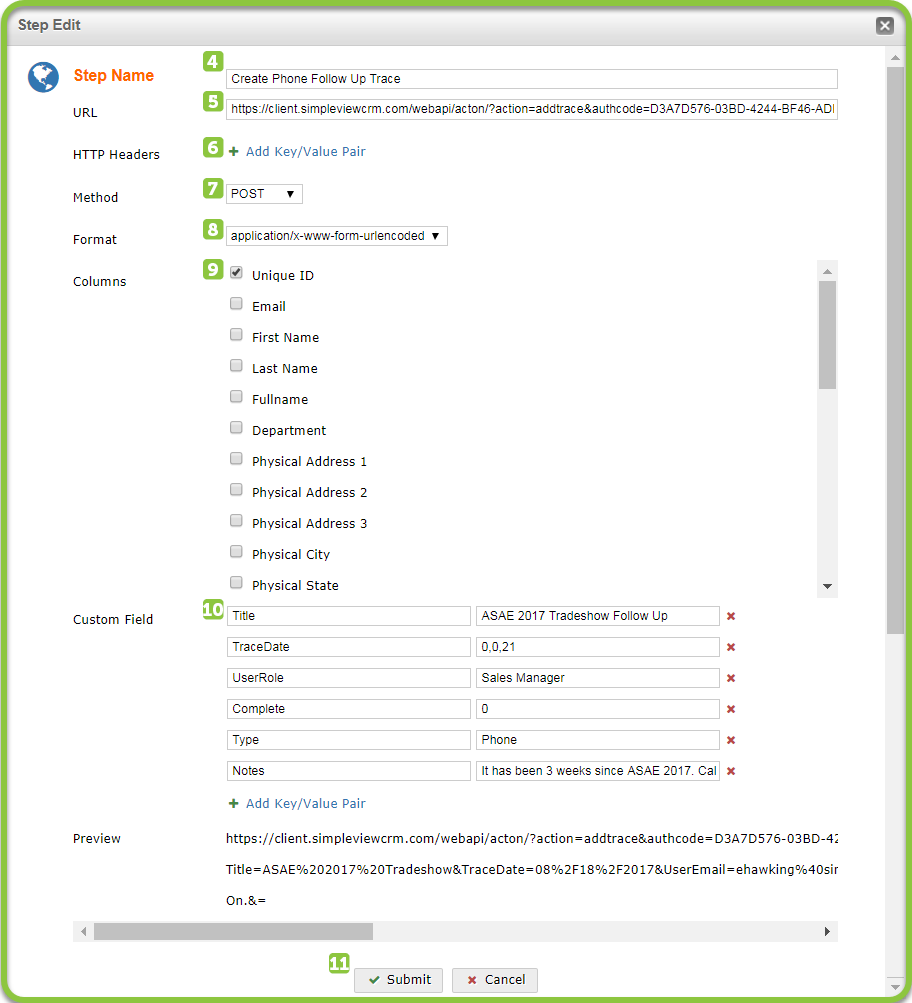This screenshot has width=912, height=1003.
Task: Open the Format dropdown showing application/x-www-form-urlencoded
Action: [336, 236]
